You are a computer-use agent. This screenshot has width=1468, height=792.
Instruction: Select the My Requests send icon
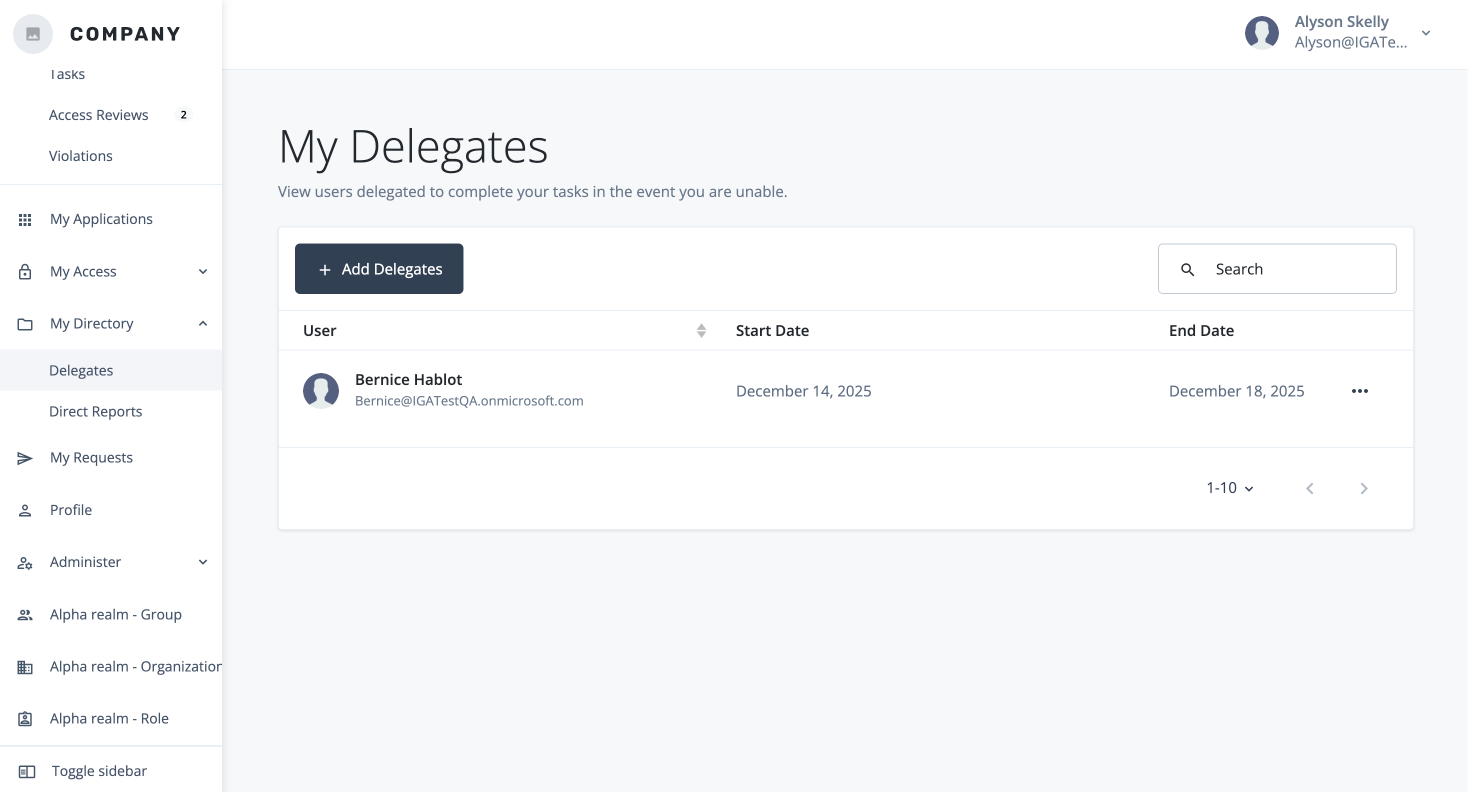(x=25, y=458)
